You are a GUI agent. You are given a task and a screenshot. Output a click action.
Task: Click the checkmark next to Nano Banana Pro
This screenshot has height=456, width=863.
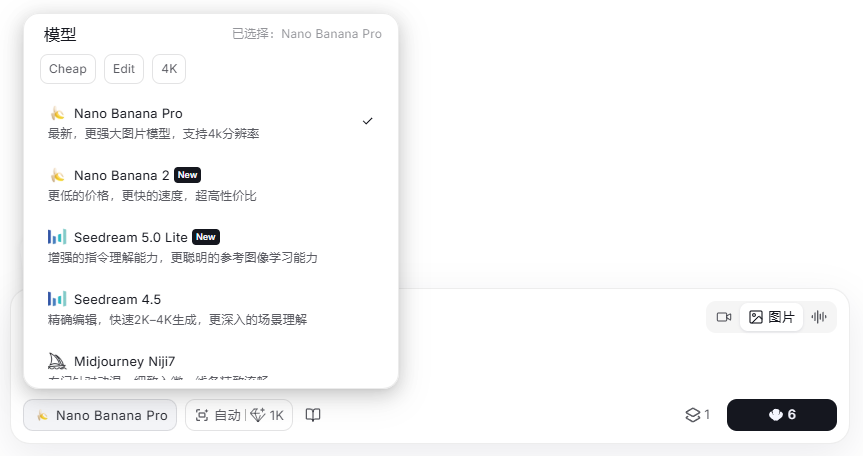[x=368, y=121]
